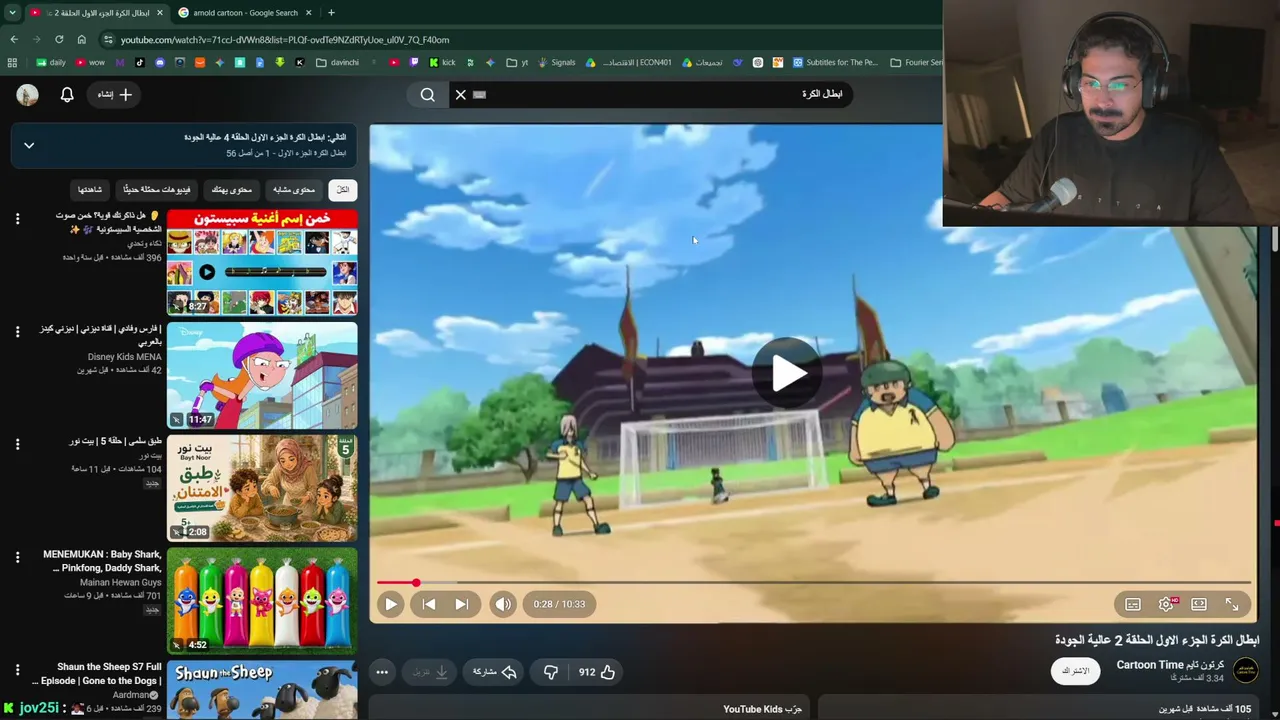Play the video using the center play overlay
Viewport: 1280px width, 720px height.
788,373
